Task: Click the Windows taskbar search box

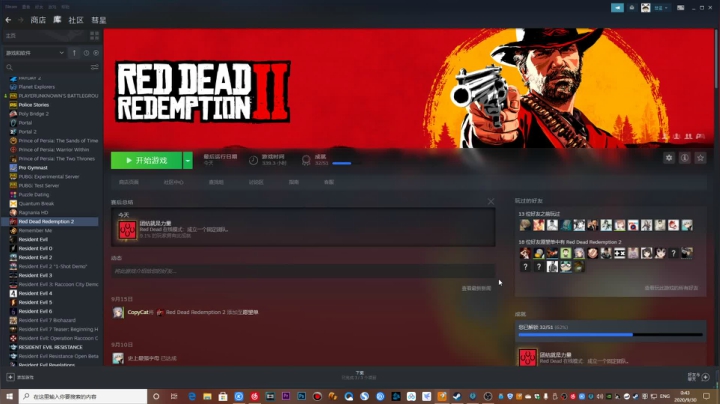Action: [83, 396]
